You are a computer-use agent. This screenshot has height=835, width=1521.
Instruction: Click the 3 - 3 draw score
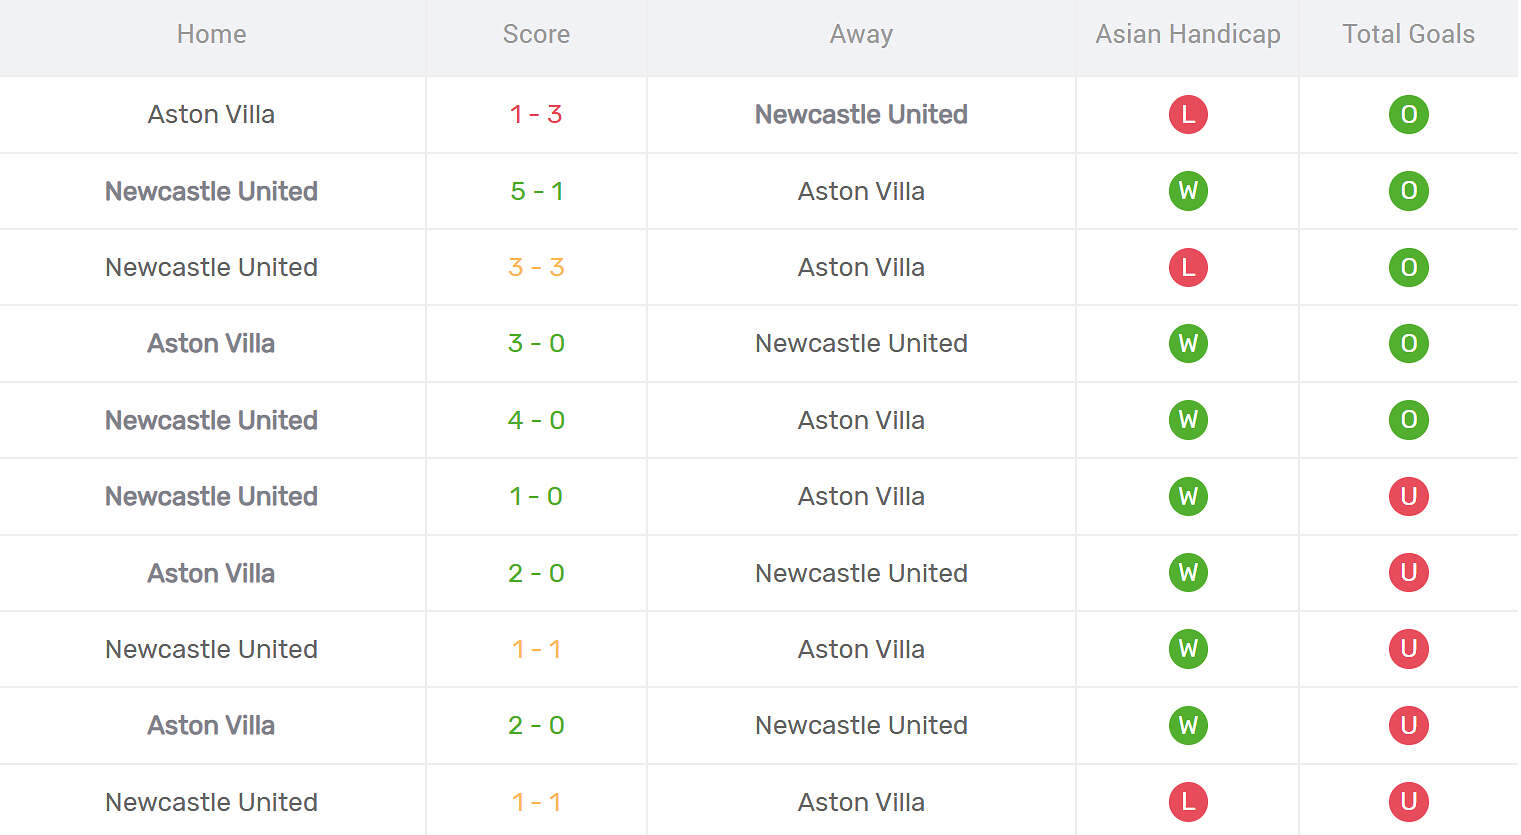[x=536, y=268]
